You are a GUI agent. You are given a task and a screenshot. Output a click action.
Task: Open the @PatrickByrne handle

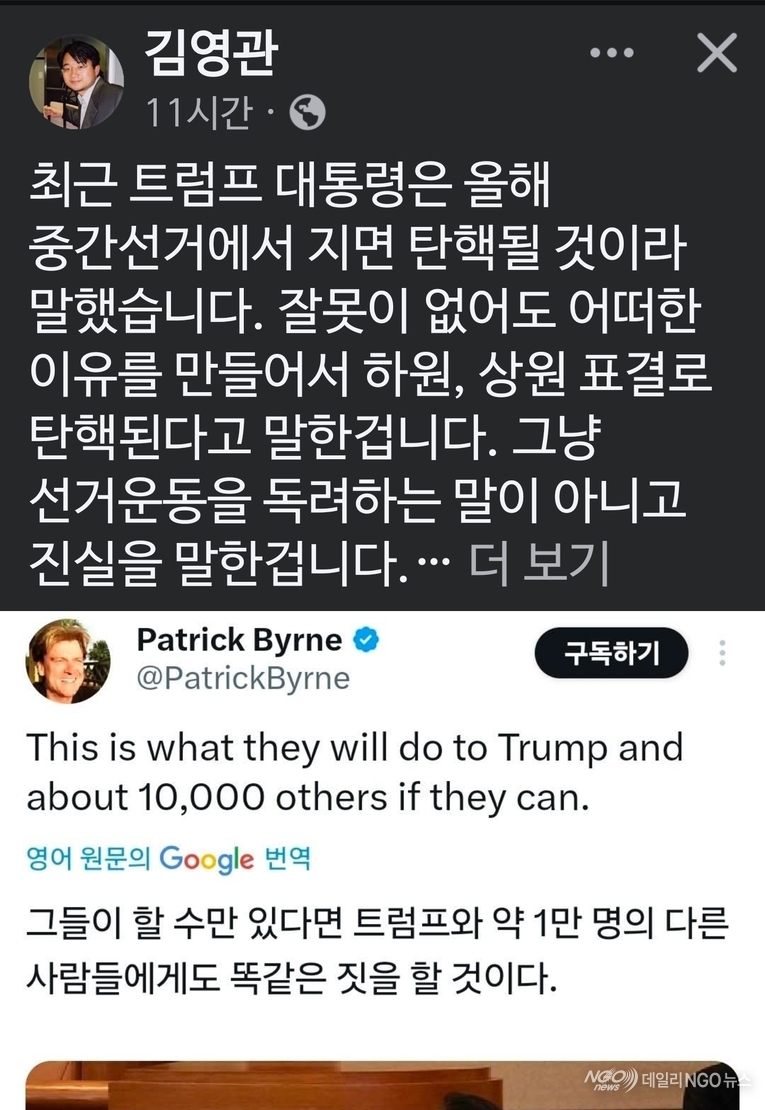tap(243, 678)
